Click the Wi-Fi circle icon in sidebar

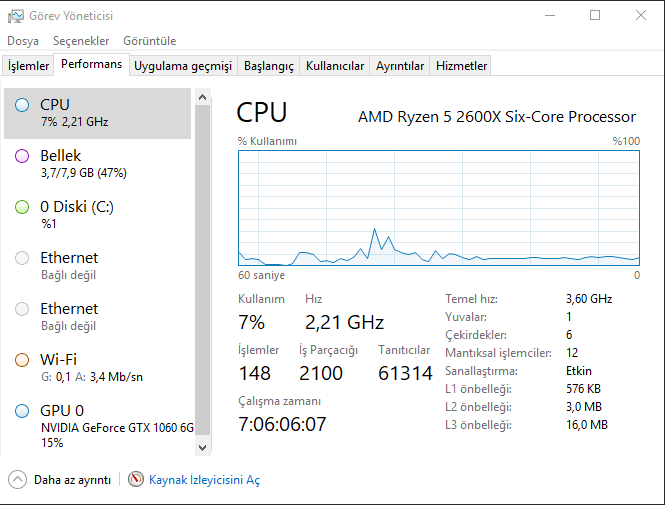point(22,360)
